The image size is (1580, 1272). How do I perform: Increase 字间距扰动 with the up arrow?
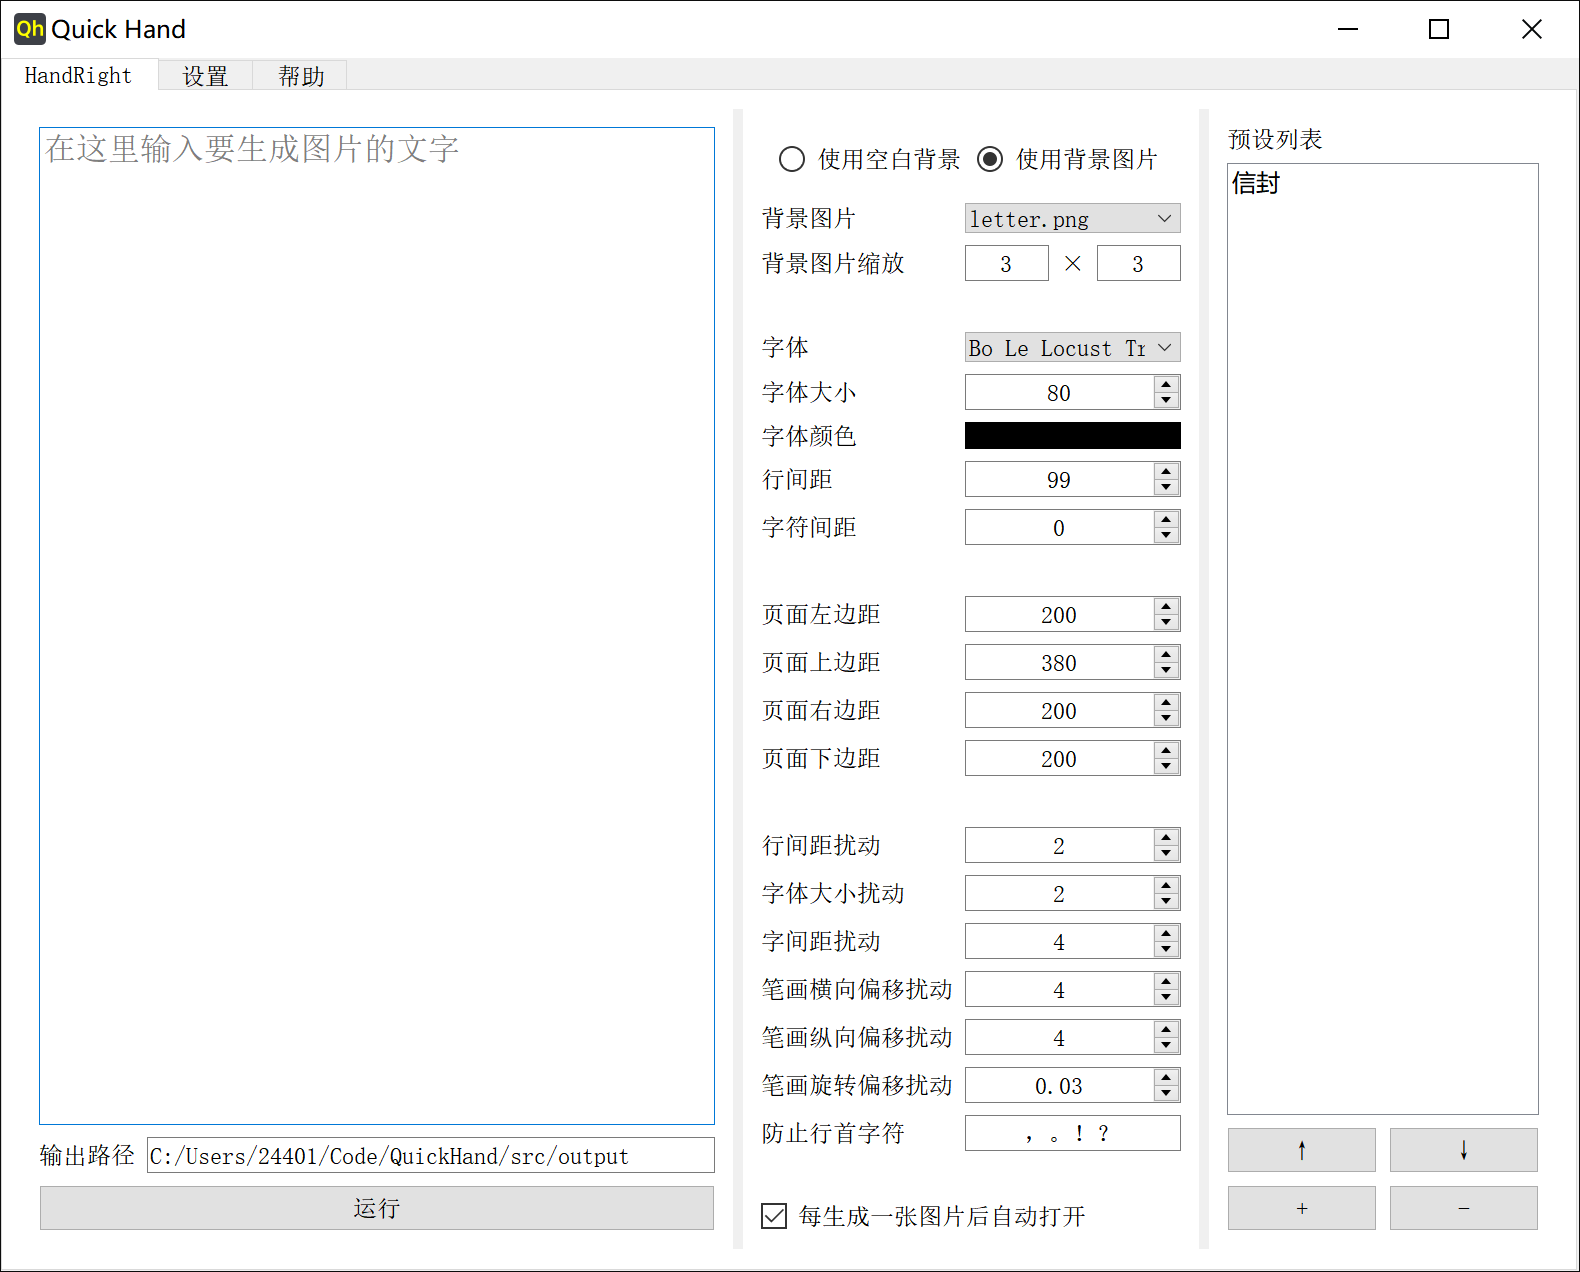coord(1167,933)
